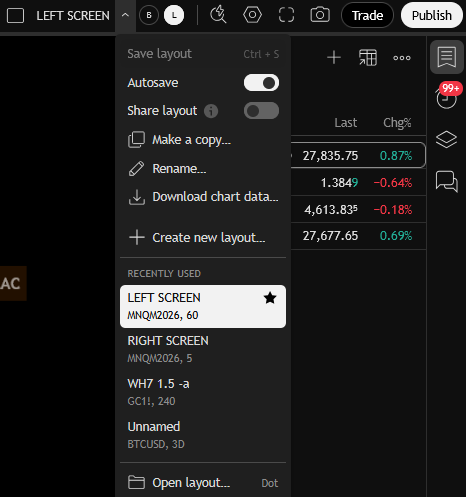The height and width of the screenshot is (497, 466).
Task: Click the Publish button
Action: point(432,15)
